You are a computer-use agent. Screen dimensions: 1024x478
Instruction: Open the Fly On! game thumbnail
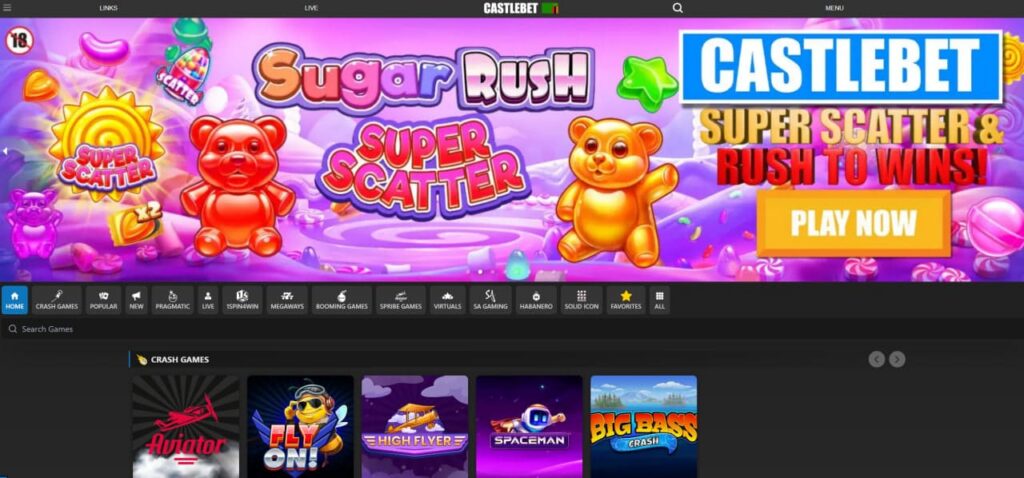pyautogui.click(x=300, y=426)
